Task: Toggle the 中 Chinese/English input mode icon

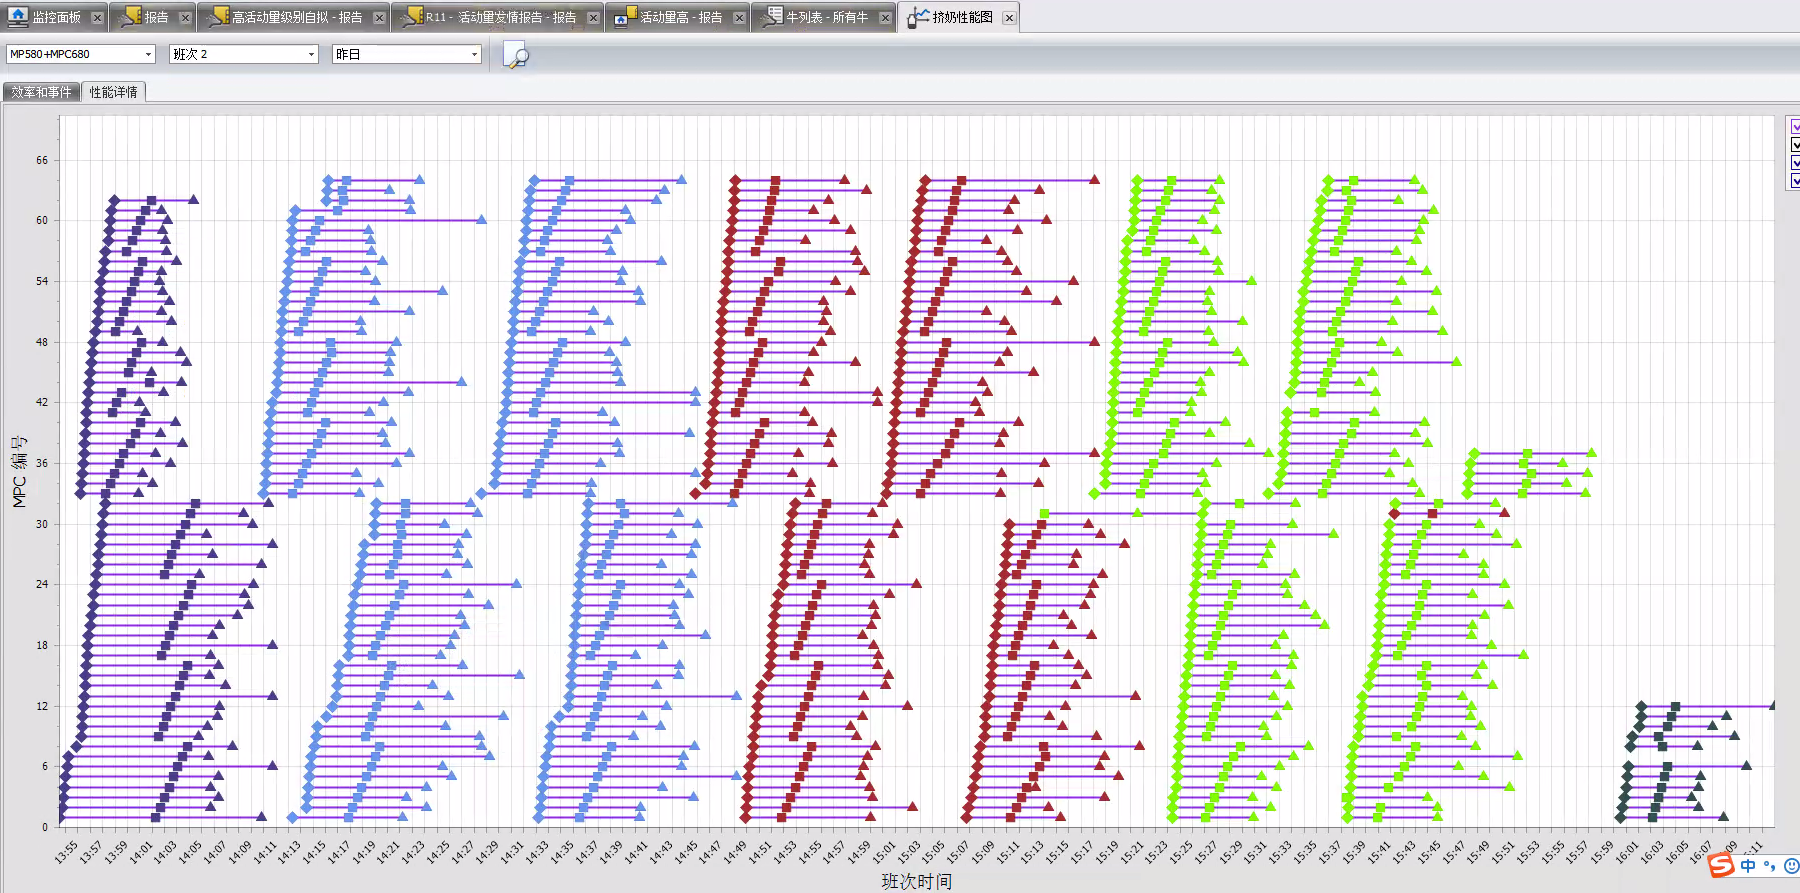Action: 1748,866
